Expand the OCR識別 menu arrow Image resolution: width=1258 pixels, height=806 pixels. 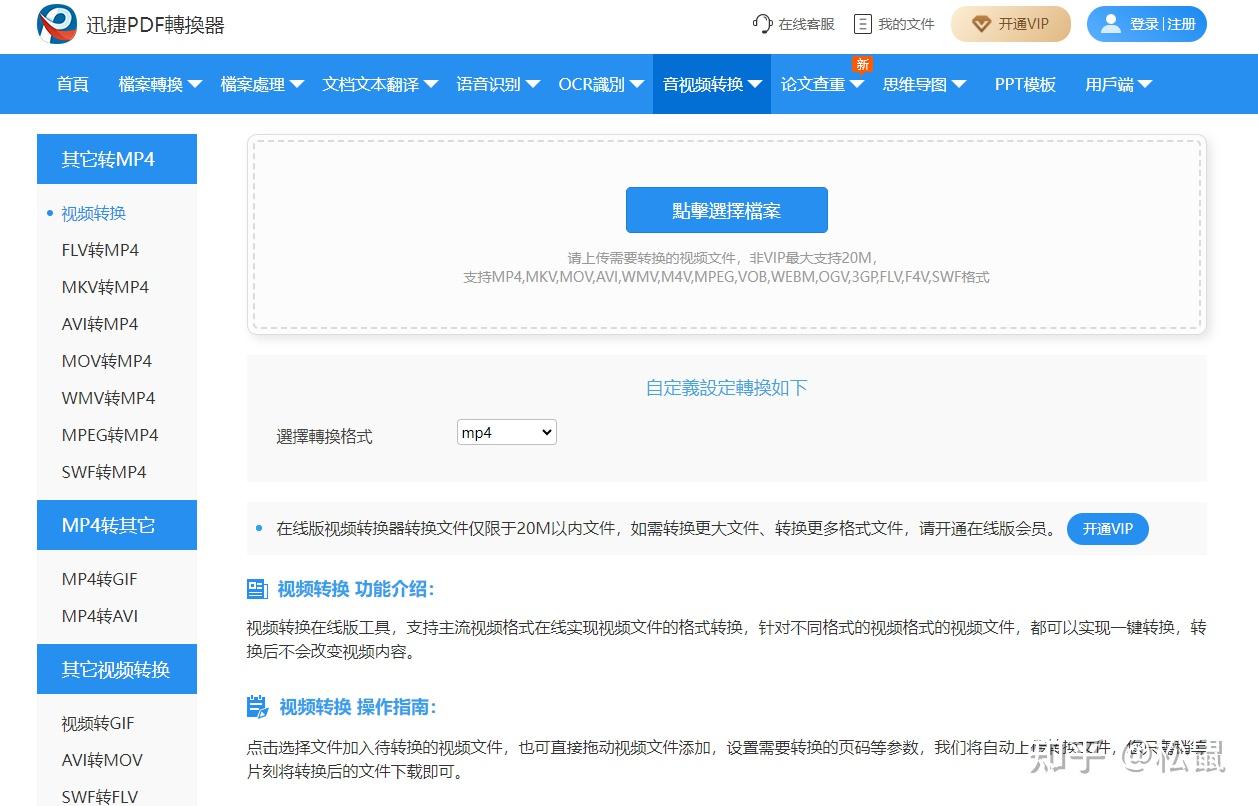pos(637,85)
